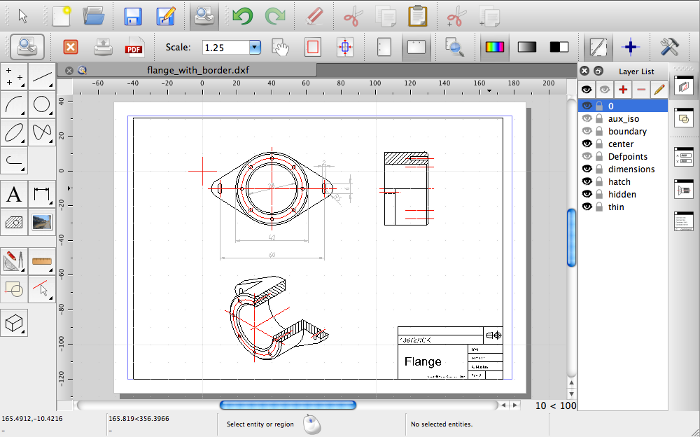Select the Ellipse drawing tool
The width and height of the screenshot is (700, 437).
15,131
